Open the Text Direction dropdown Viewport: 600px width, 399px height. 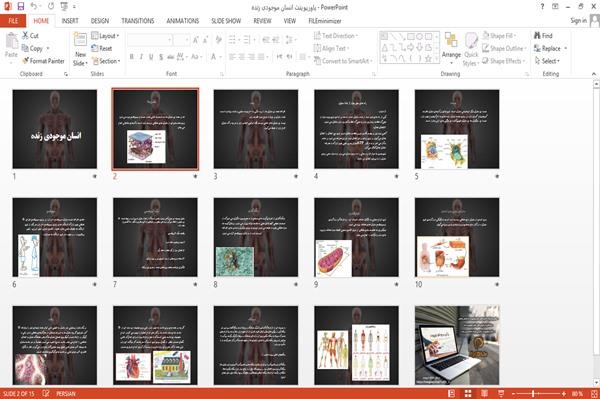point(336,36)
